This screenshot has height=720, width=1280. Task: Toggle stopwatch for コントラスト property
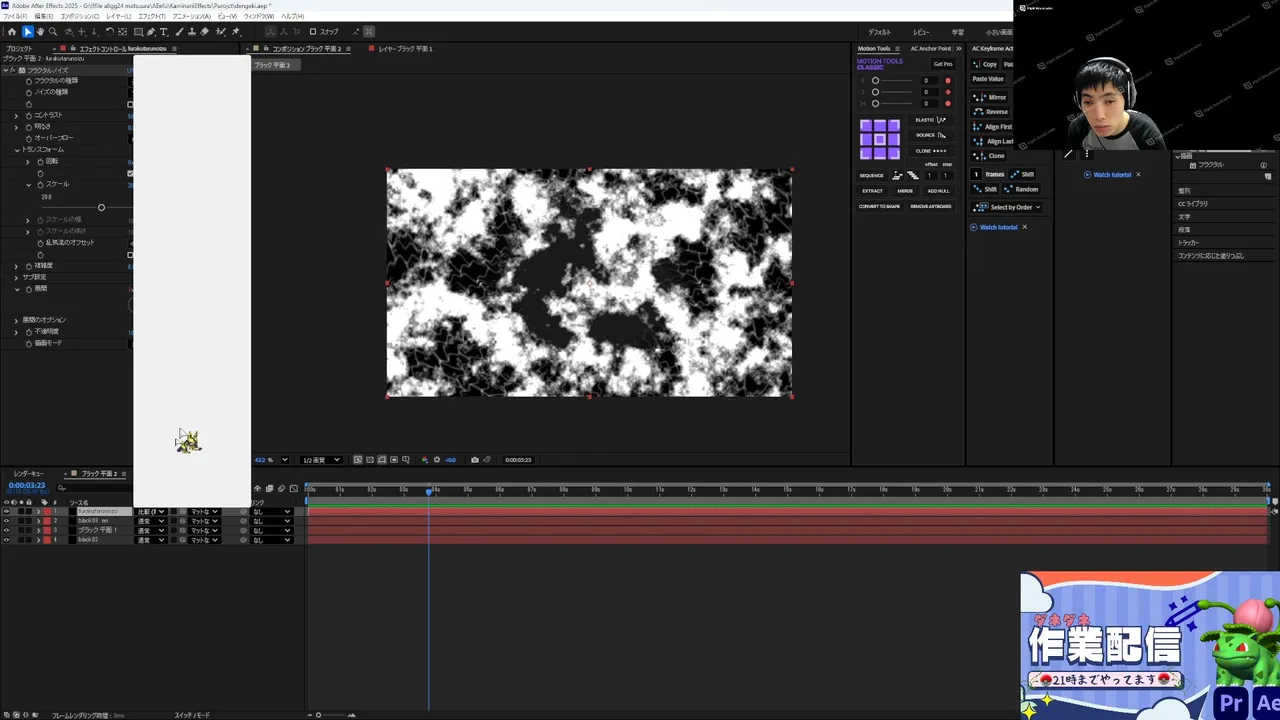29,116
